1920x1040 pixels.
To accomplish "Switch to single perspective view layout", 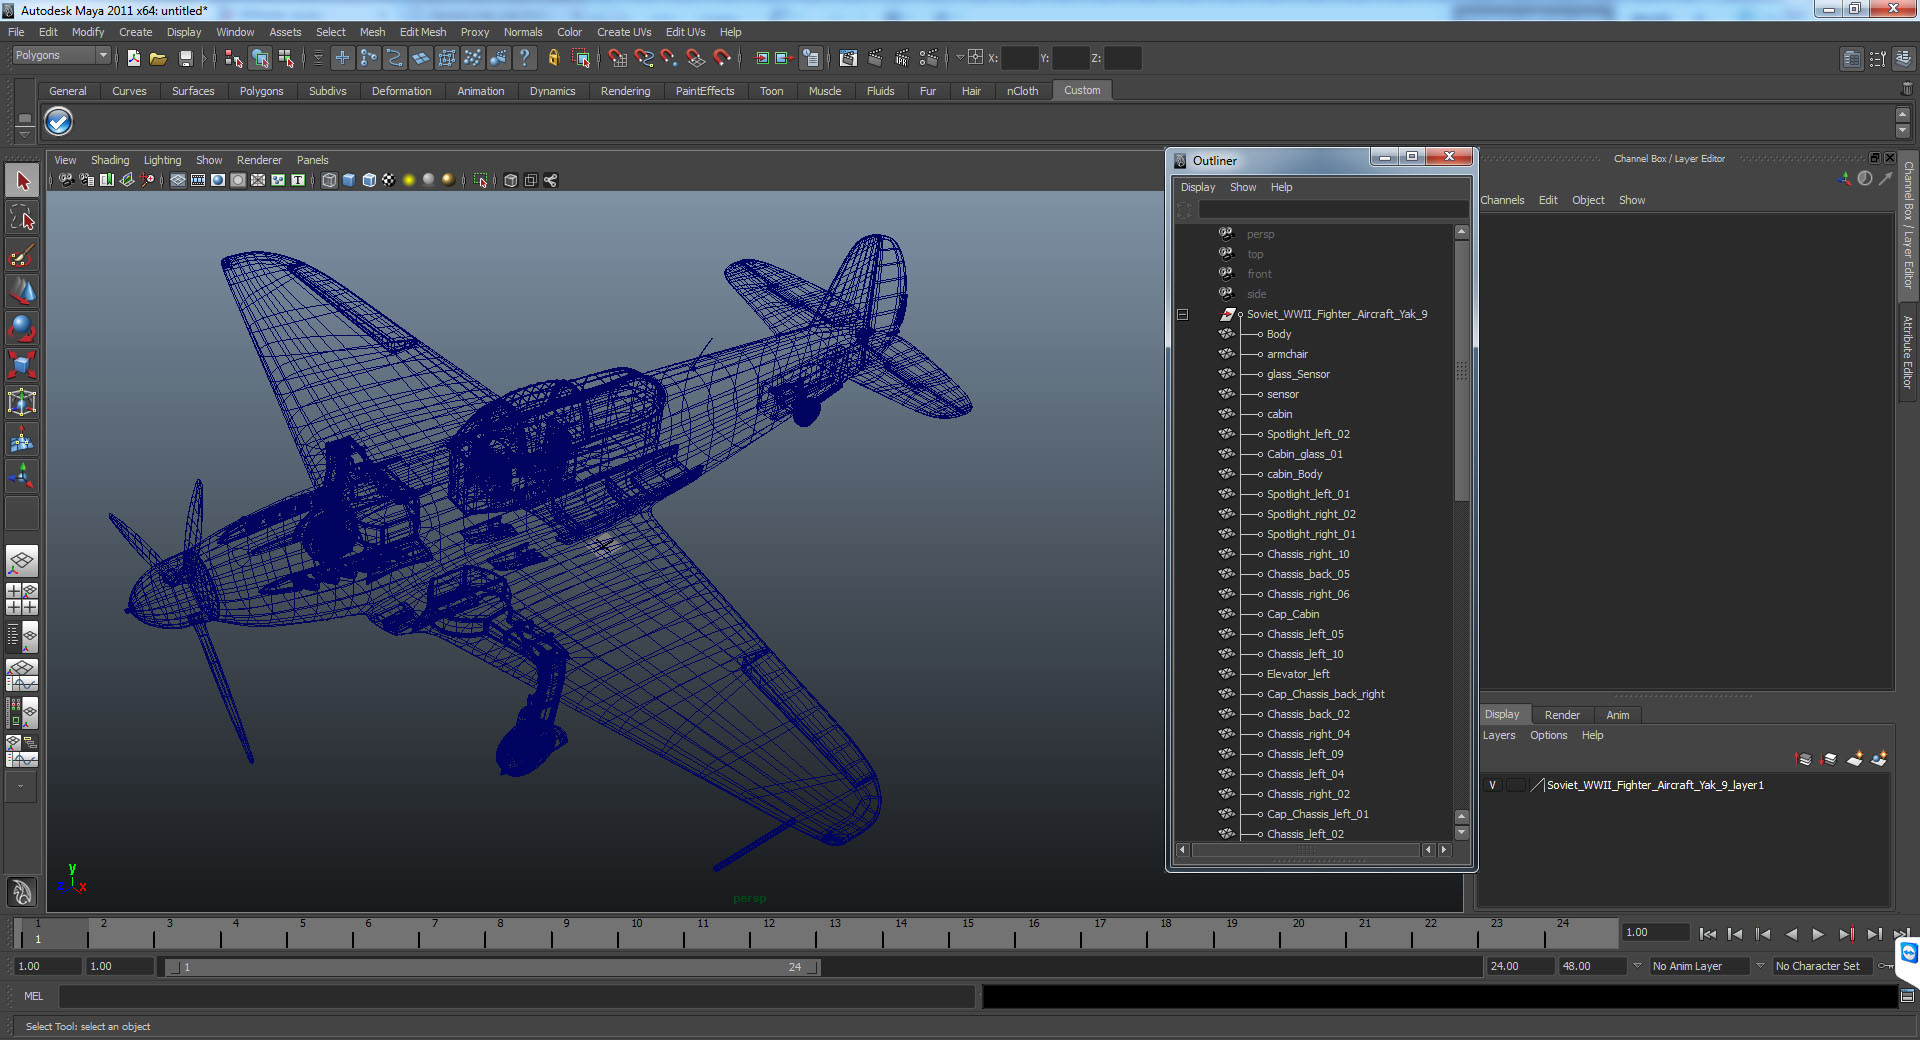I will pos(22,561).
